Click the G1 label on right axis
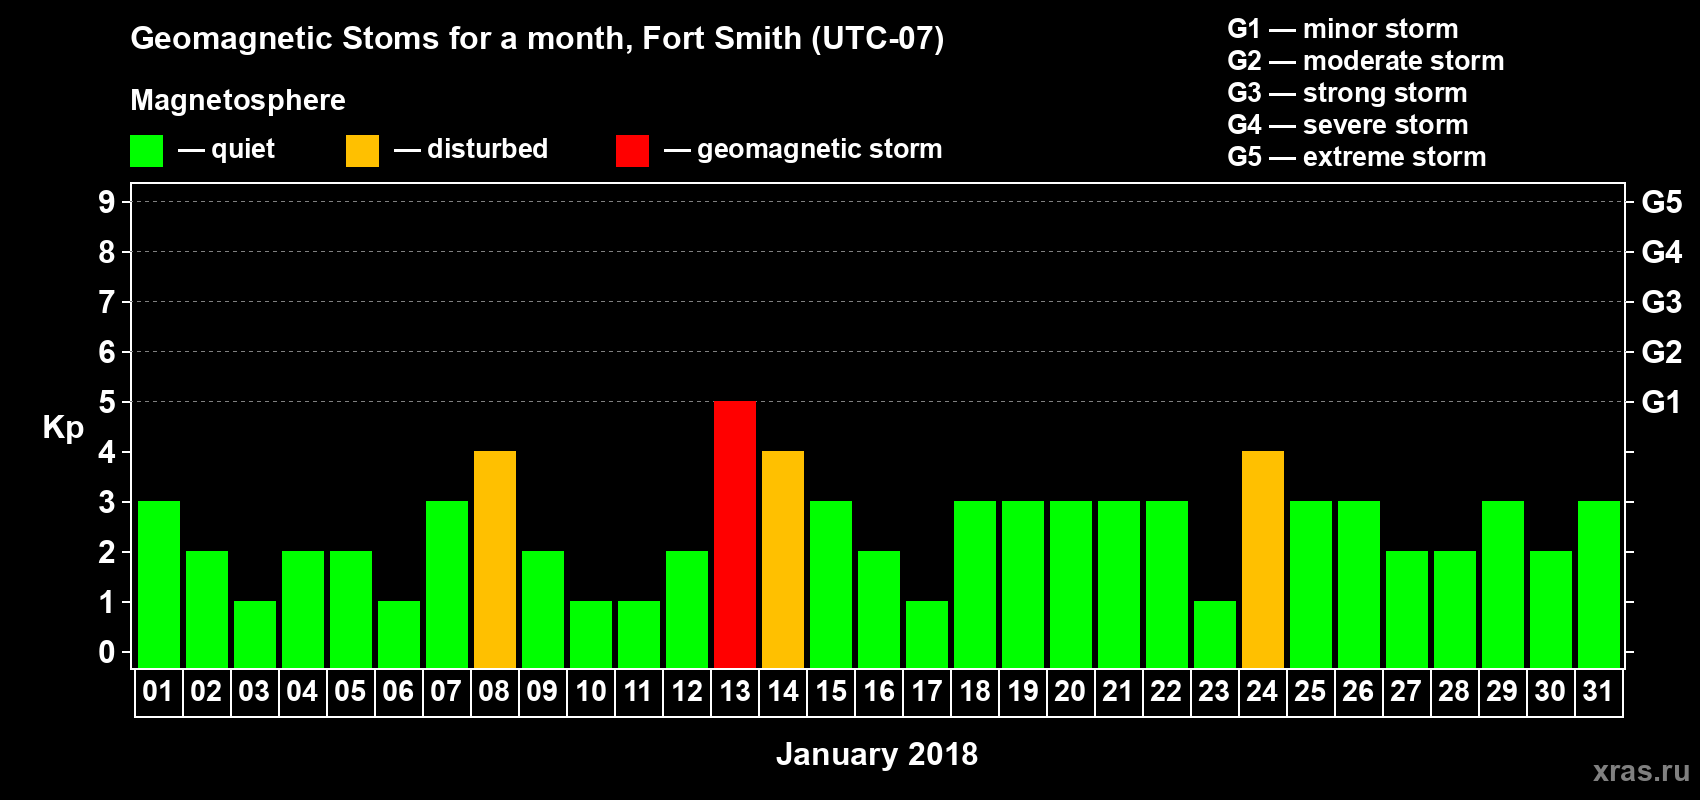 point(1662,402)
